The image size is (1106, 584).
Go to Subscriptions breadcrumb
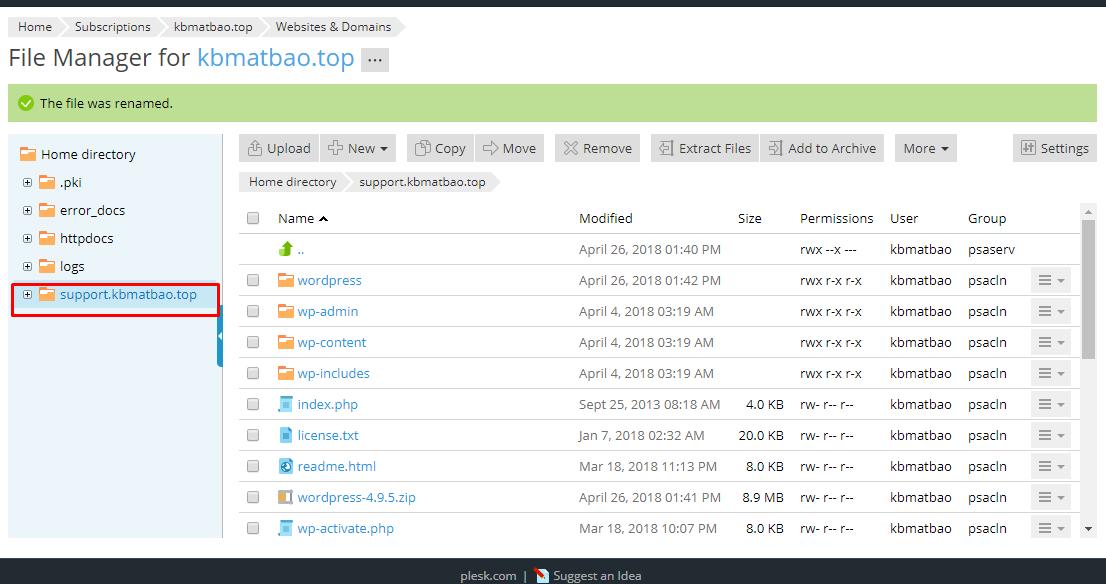coord(112,27)
